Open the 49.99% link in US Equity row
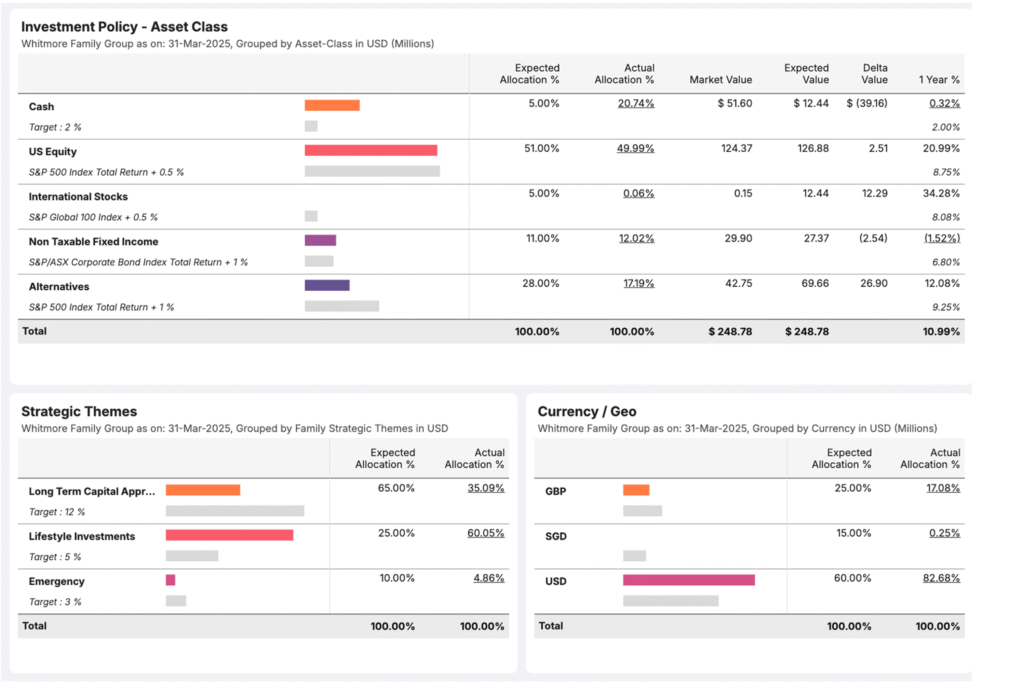This screenshot has height=685, width=1024. (636, 148)
